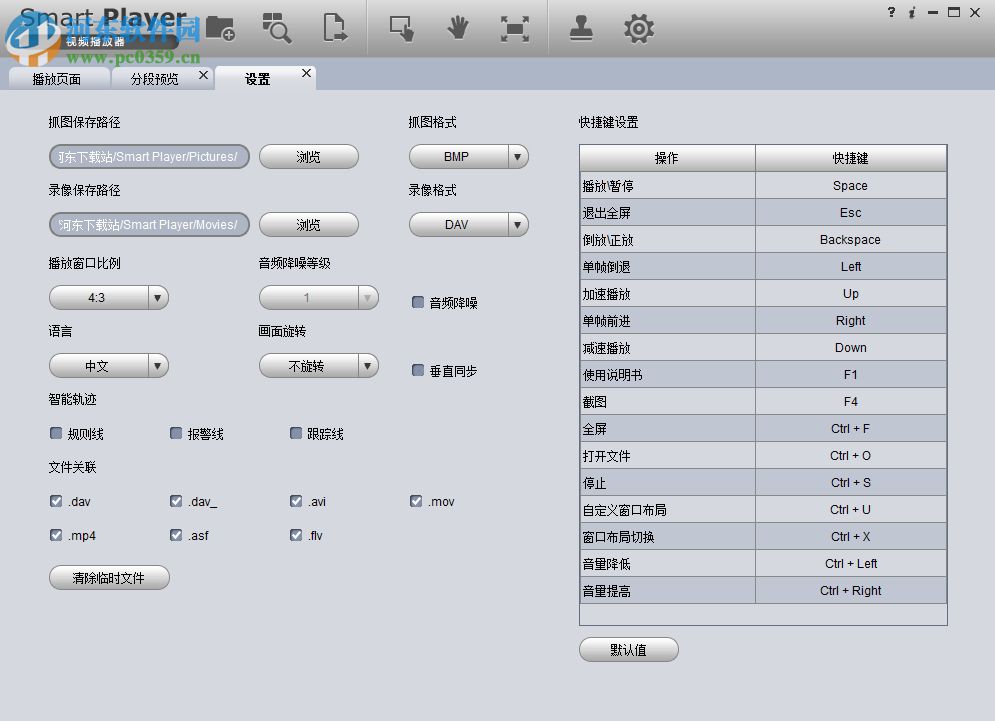Select the Ctrl + S shortcut cell
Screen dimensions: 995x721
pos(850,482)
